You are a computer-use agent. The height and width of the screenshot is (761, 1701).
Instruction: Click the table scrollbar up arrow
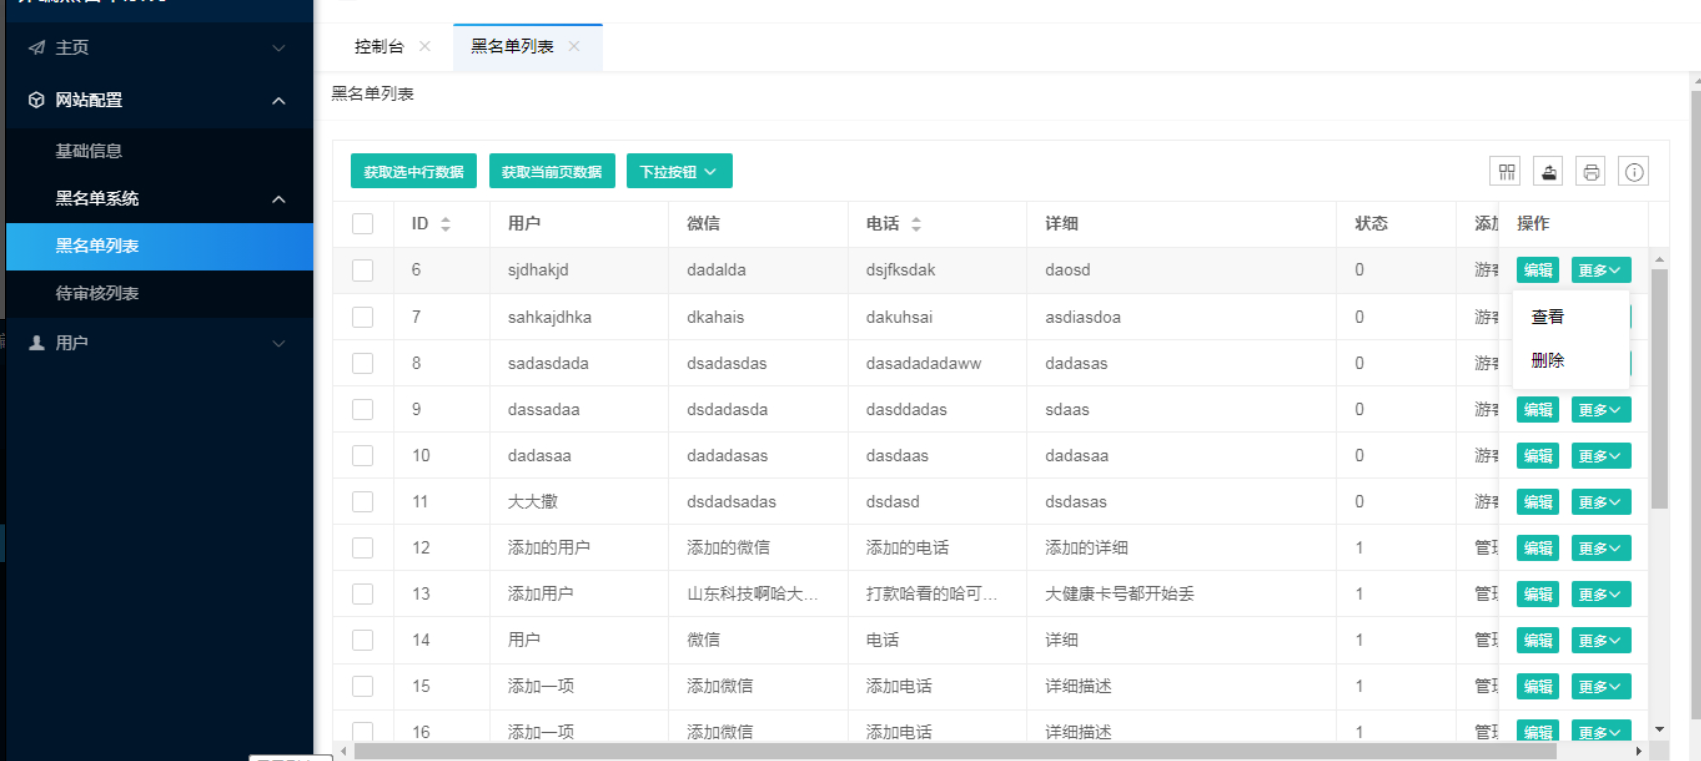1659,259
